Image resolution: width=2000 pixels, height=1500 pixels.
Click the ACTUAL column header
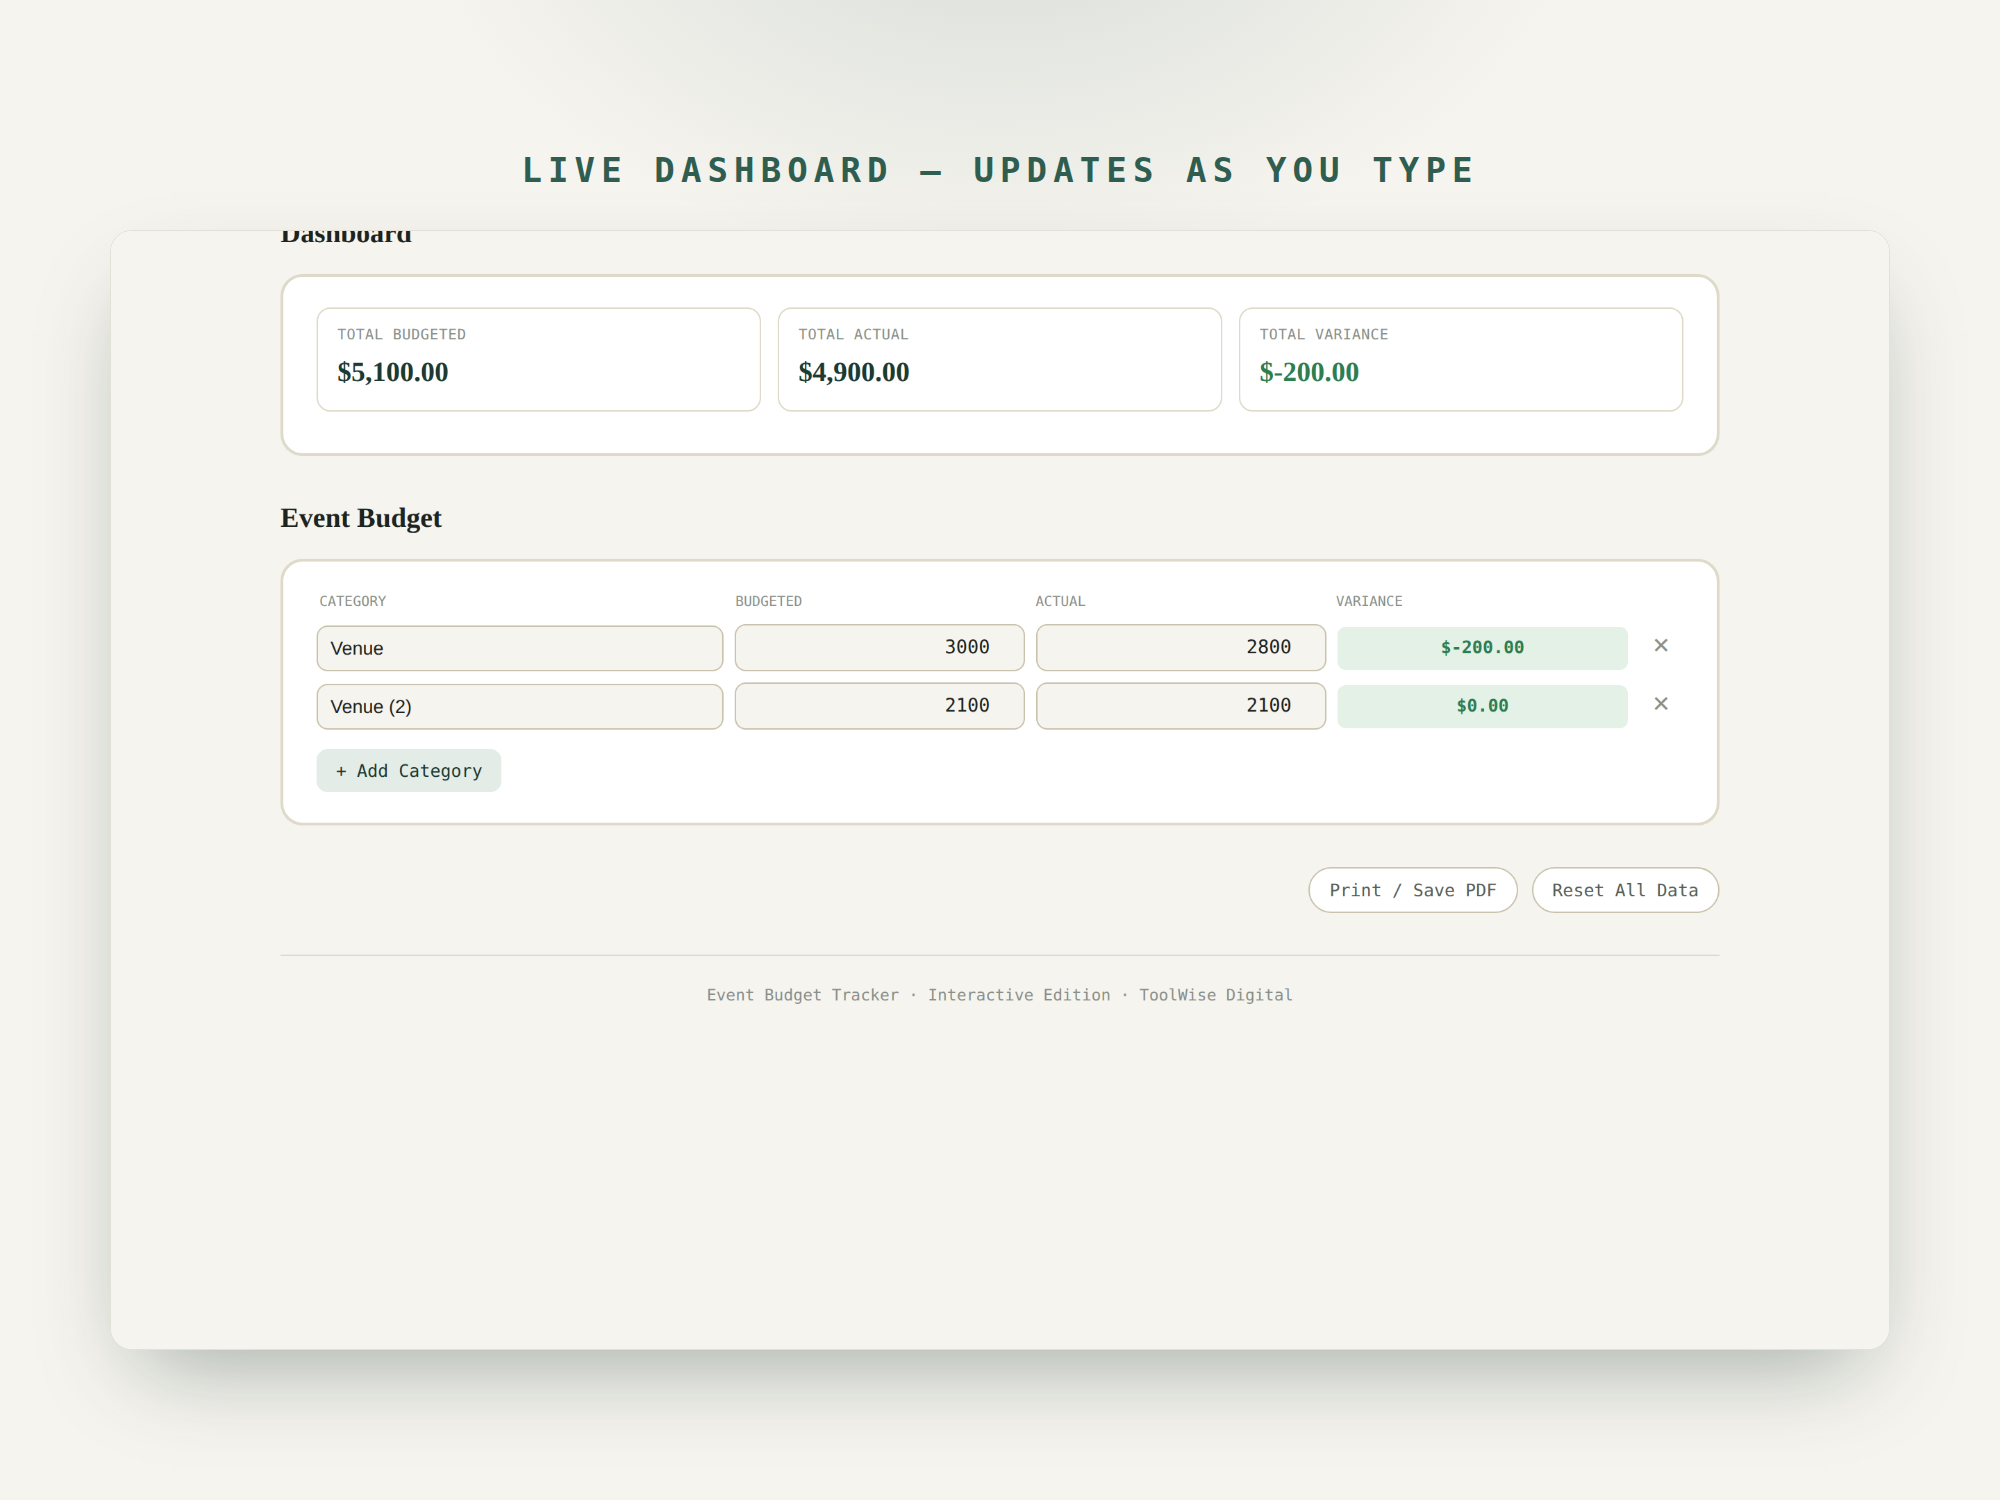[x=1060, y=601]
